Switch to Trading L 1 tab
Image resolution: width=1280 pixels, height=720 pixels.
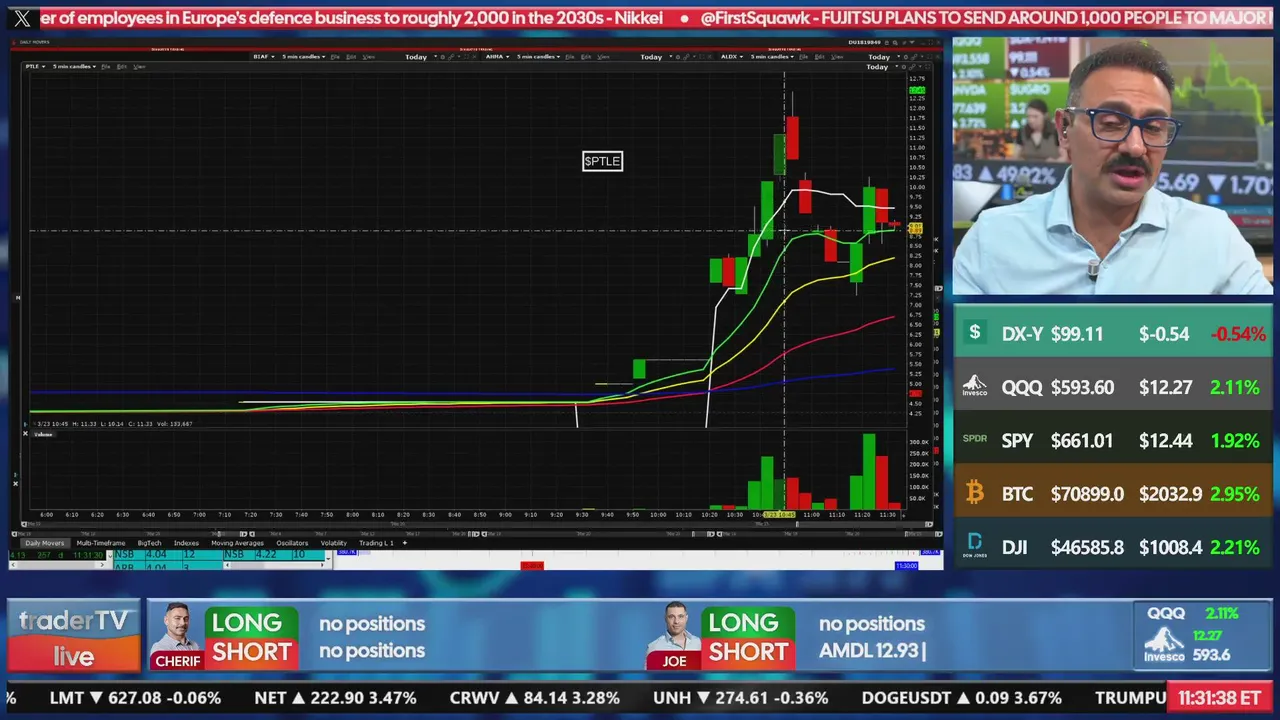(376, 543)
